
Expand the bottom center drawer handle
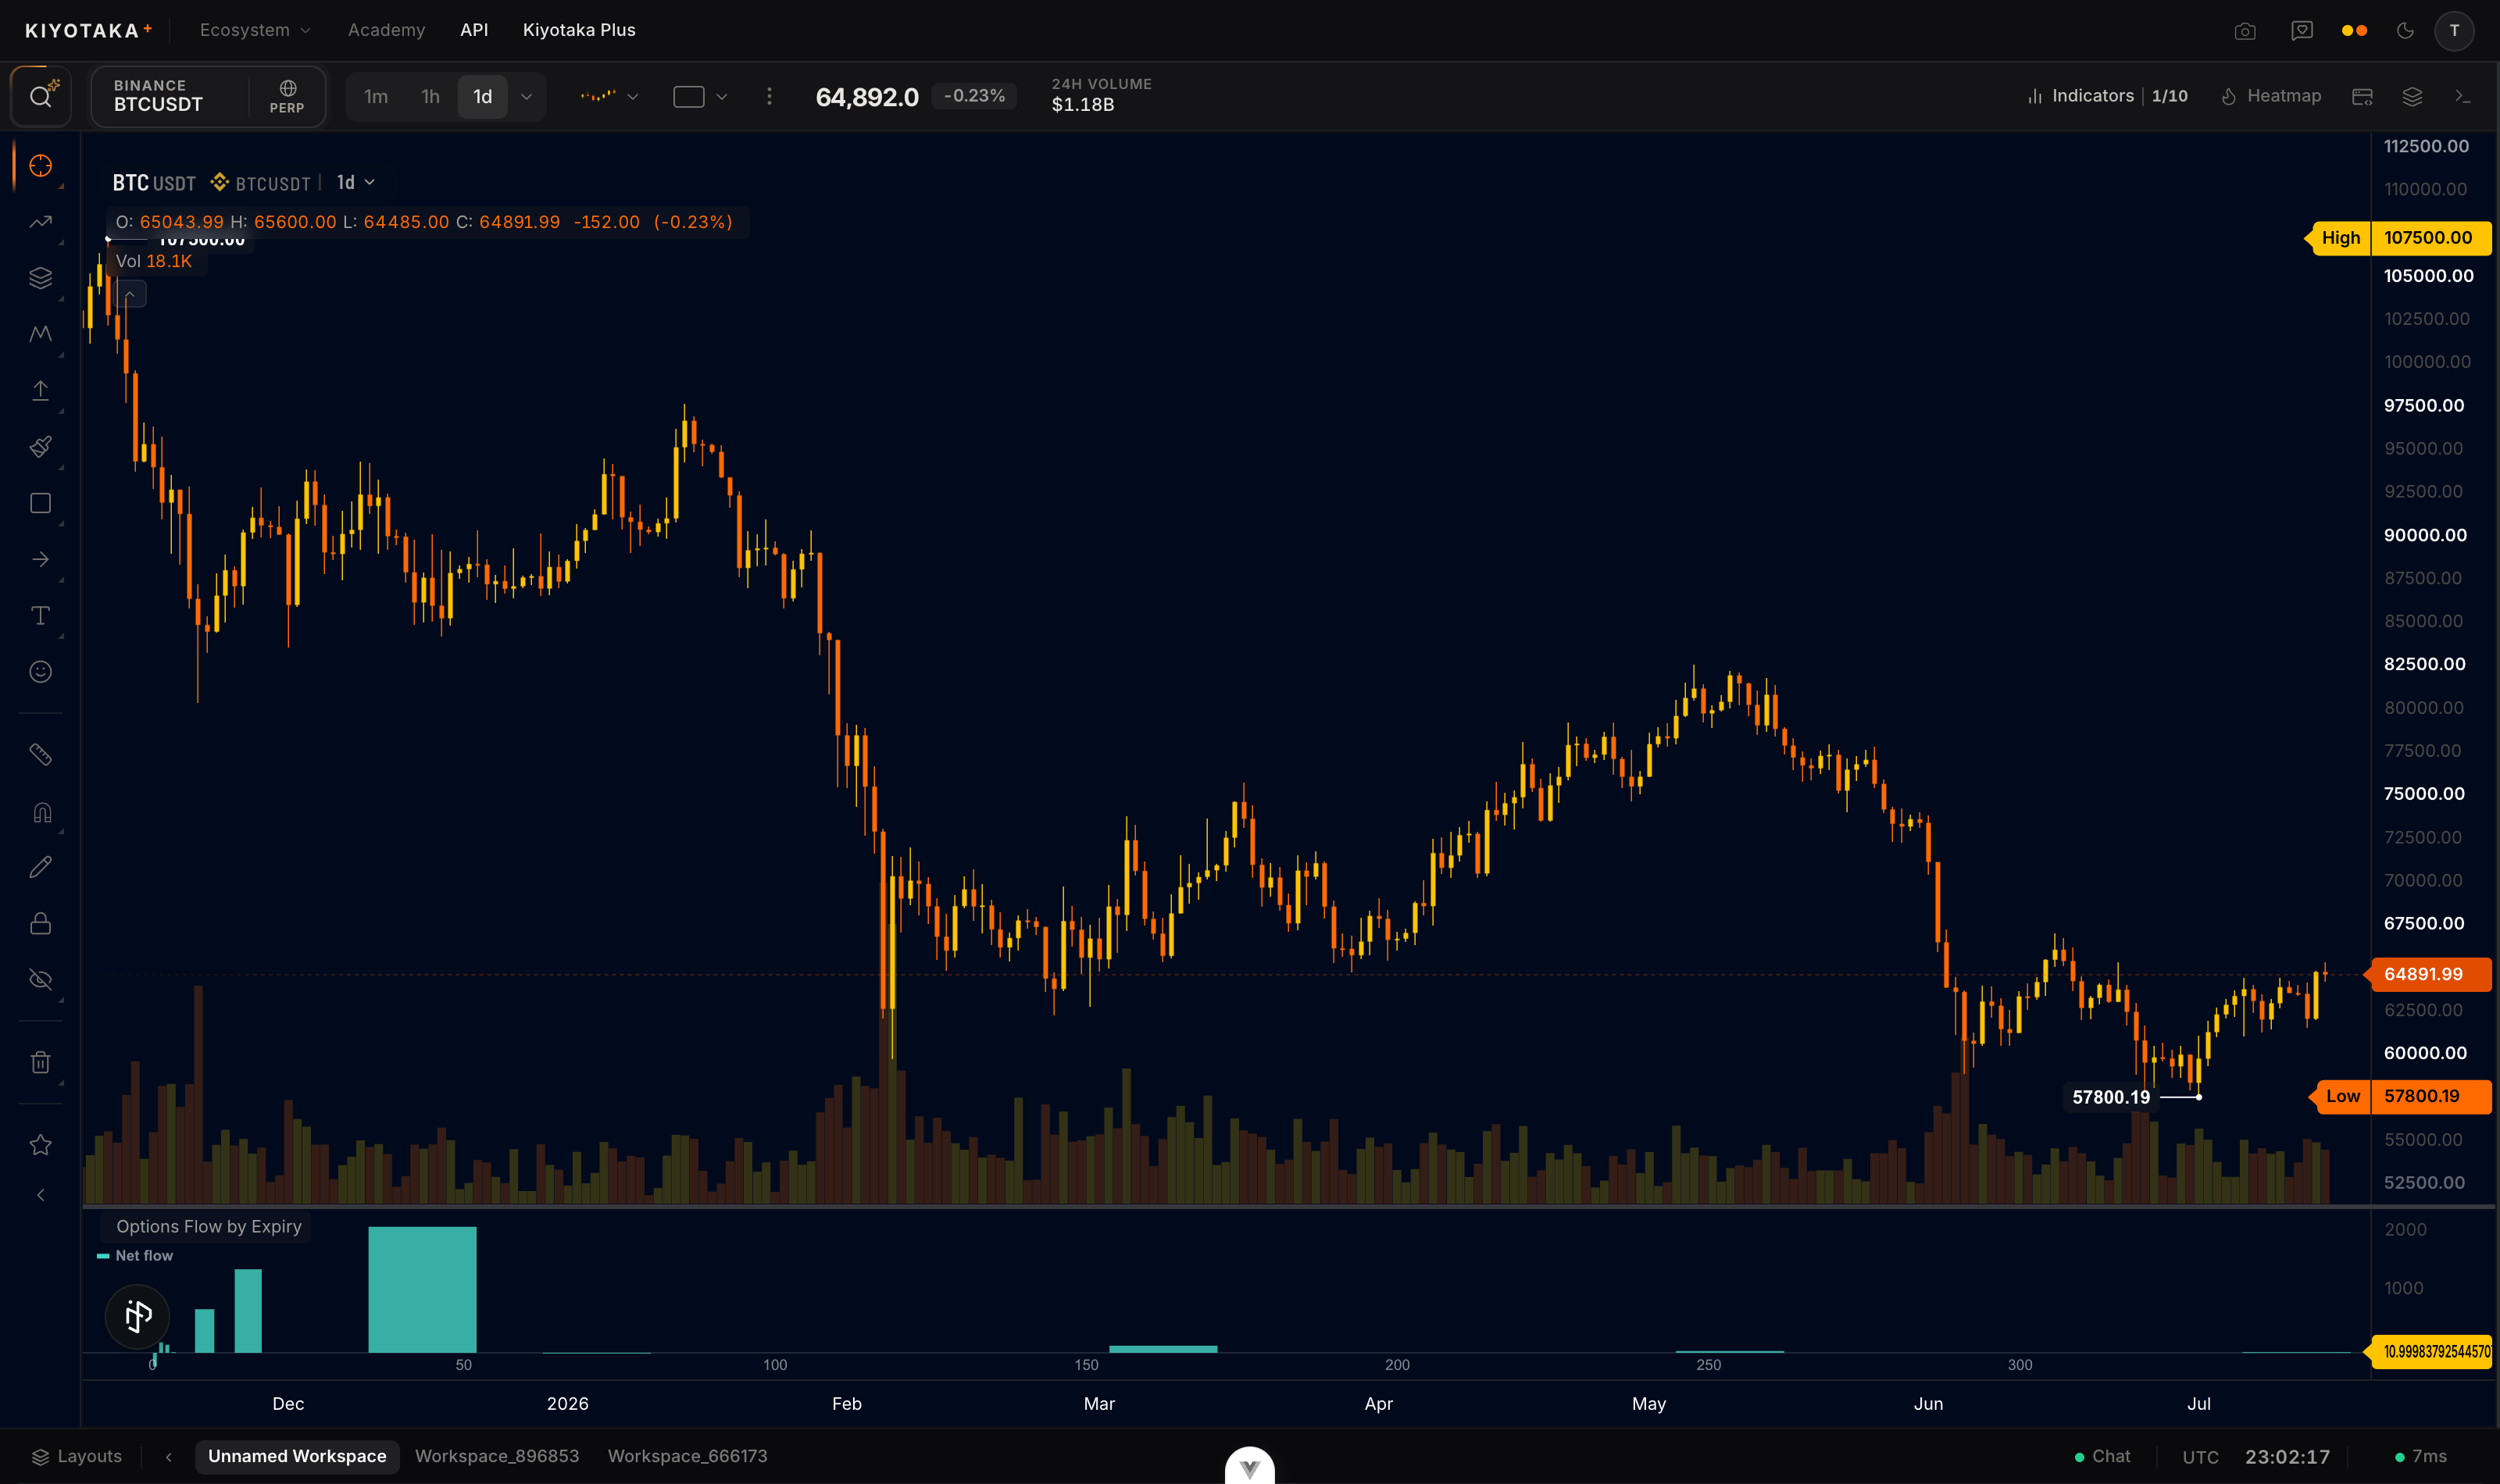[x=1250, y=1466]
